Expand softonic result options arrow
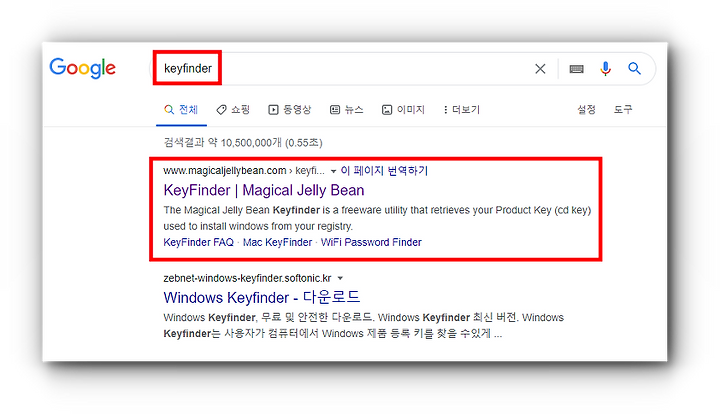 340,279
